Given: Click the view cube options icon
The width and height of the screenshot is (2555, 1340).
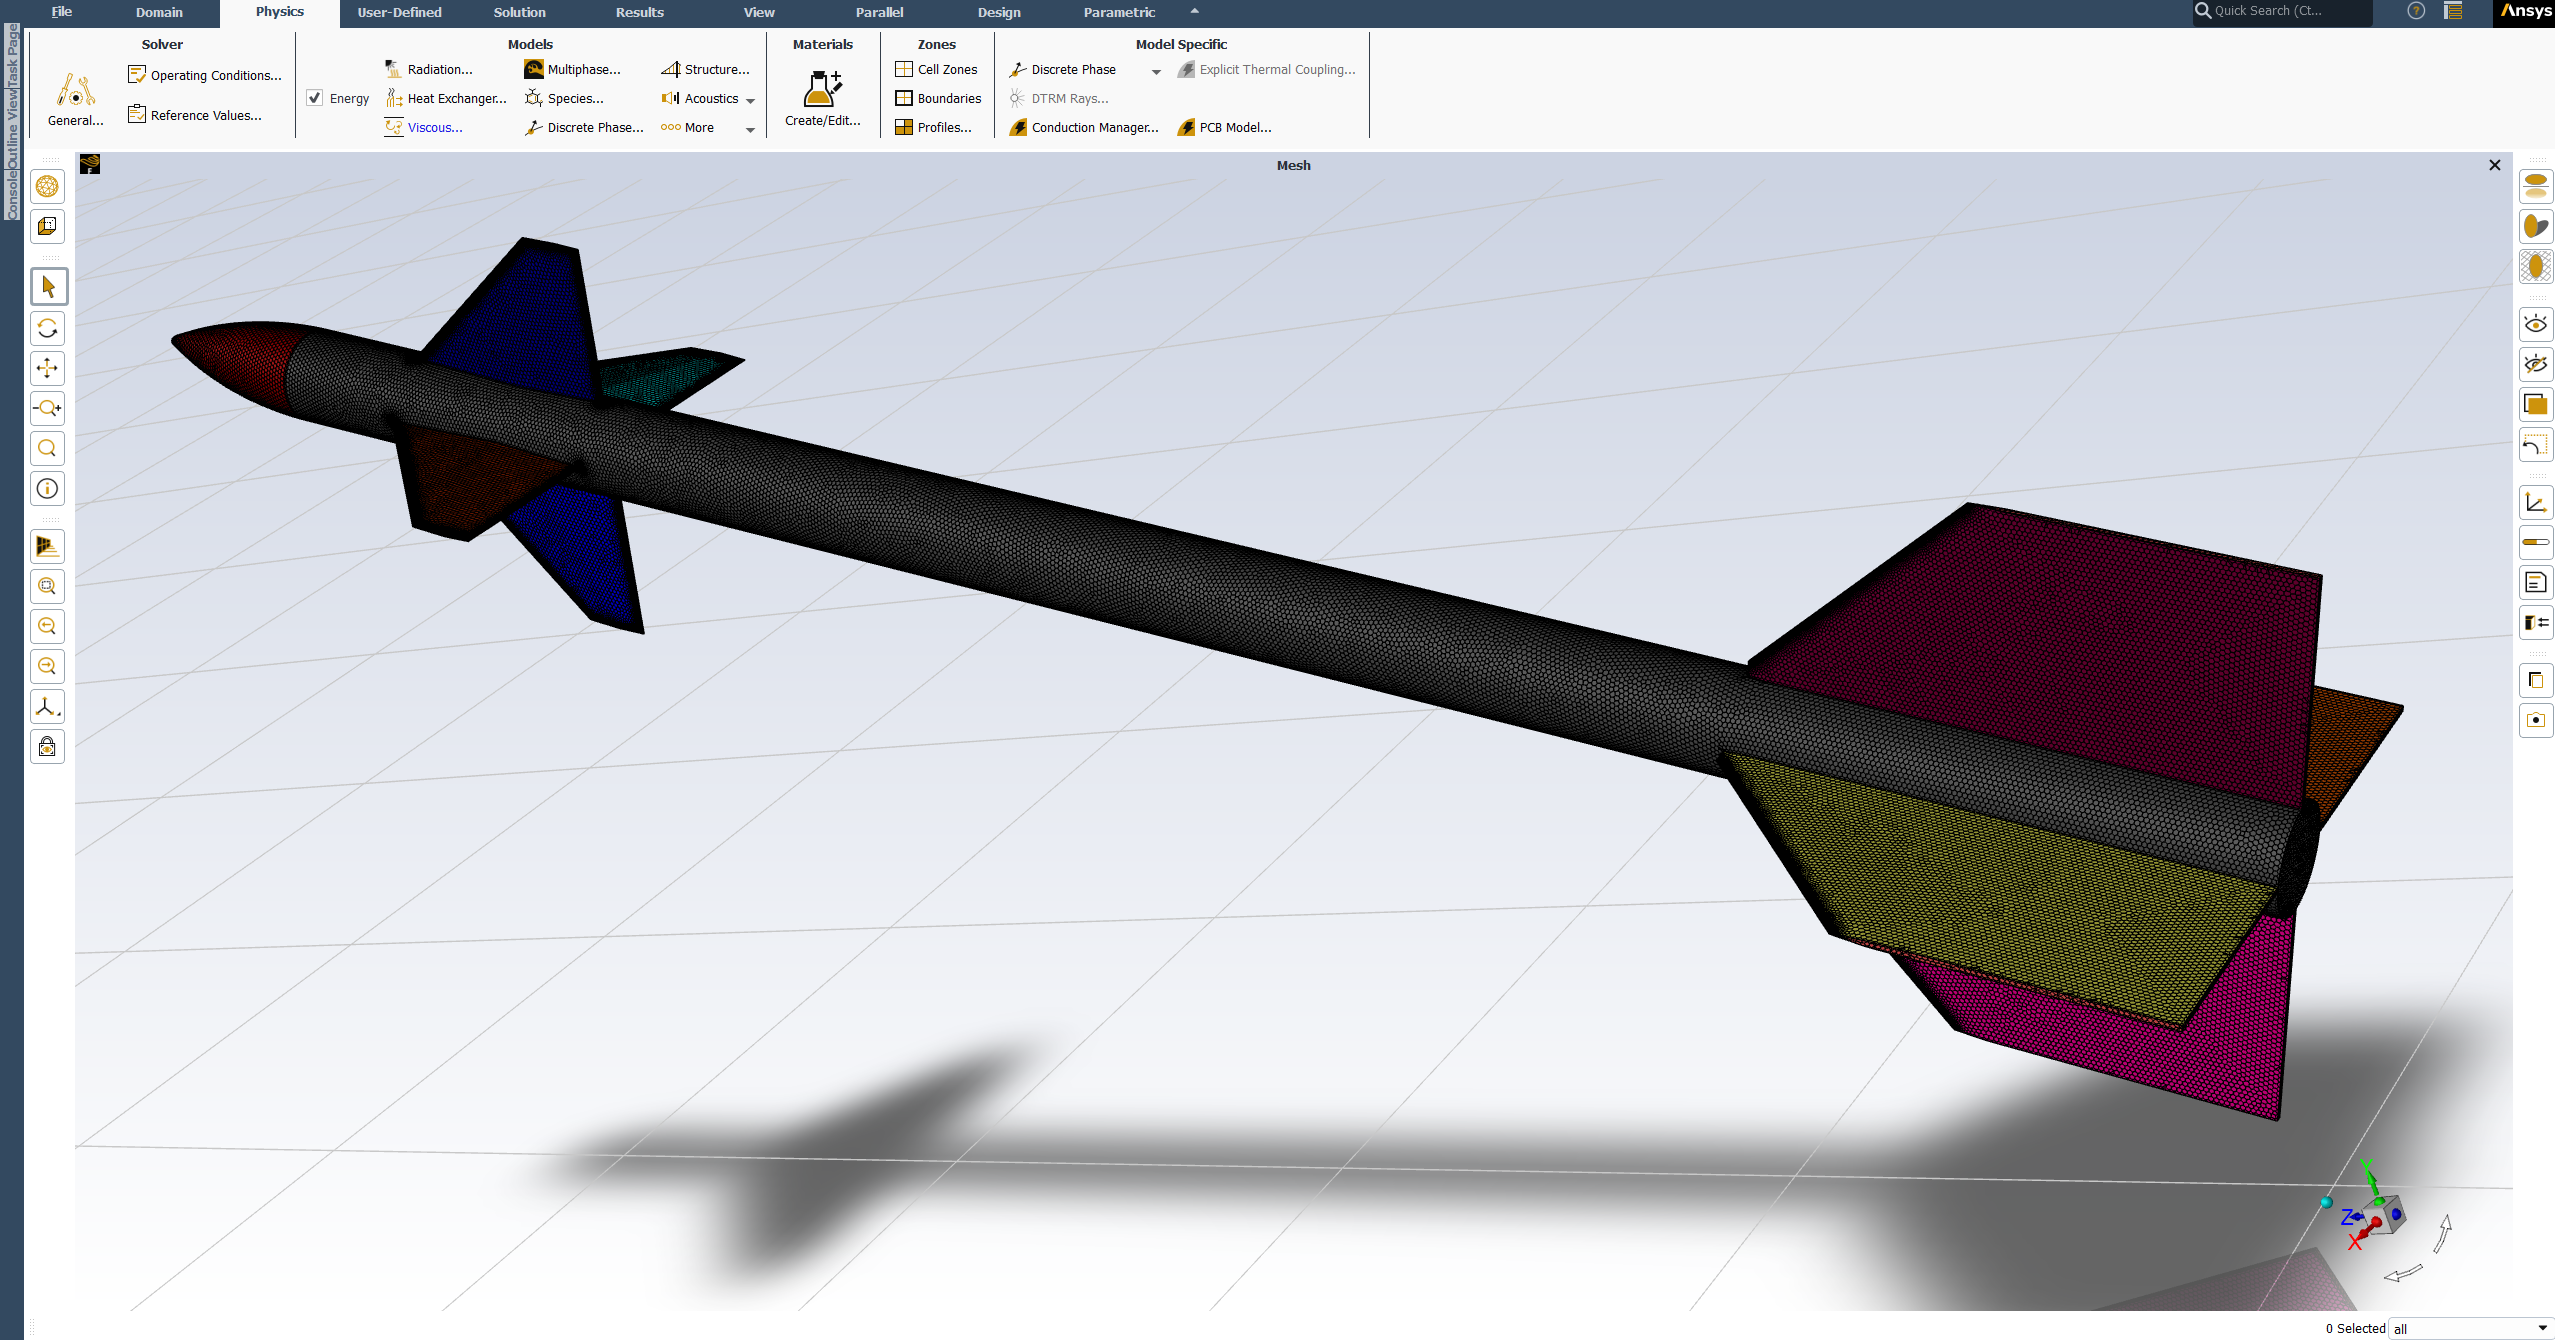Looking at the screenshot, I should click(47, 227).
